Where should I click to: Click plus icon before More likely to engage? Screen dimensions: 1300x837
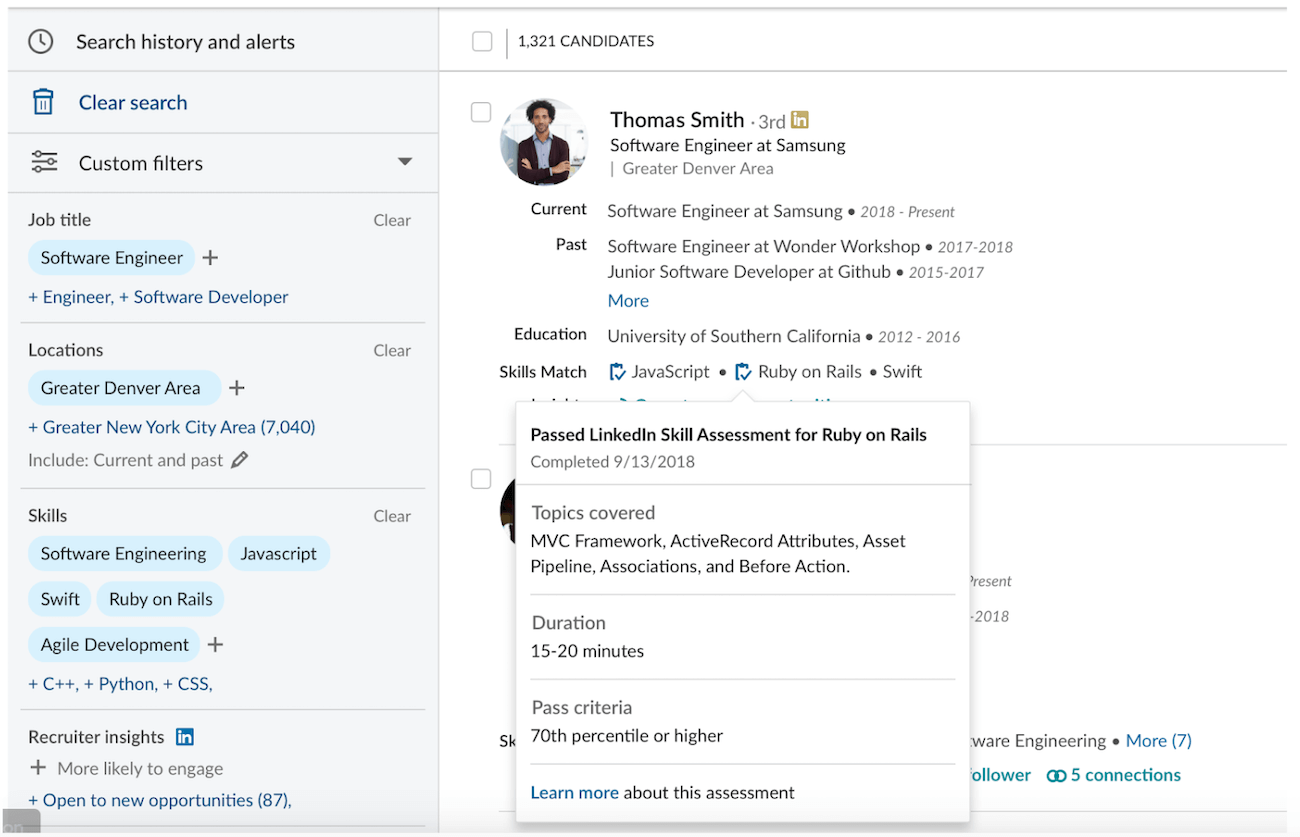[38, 768]
